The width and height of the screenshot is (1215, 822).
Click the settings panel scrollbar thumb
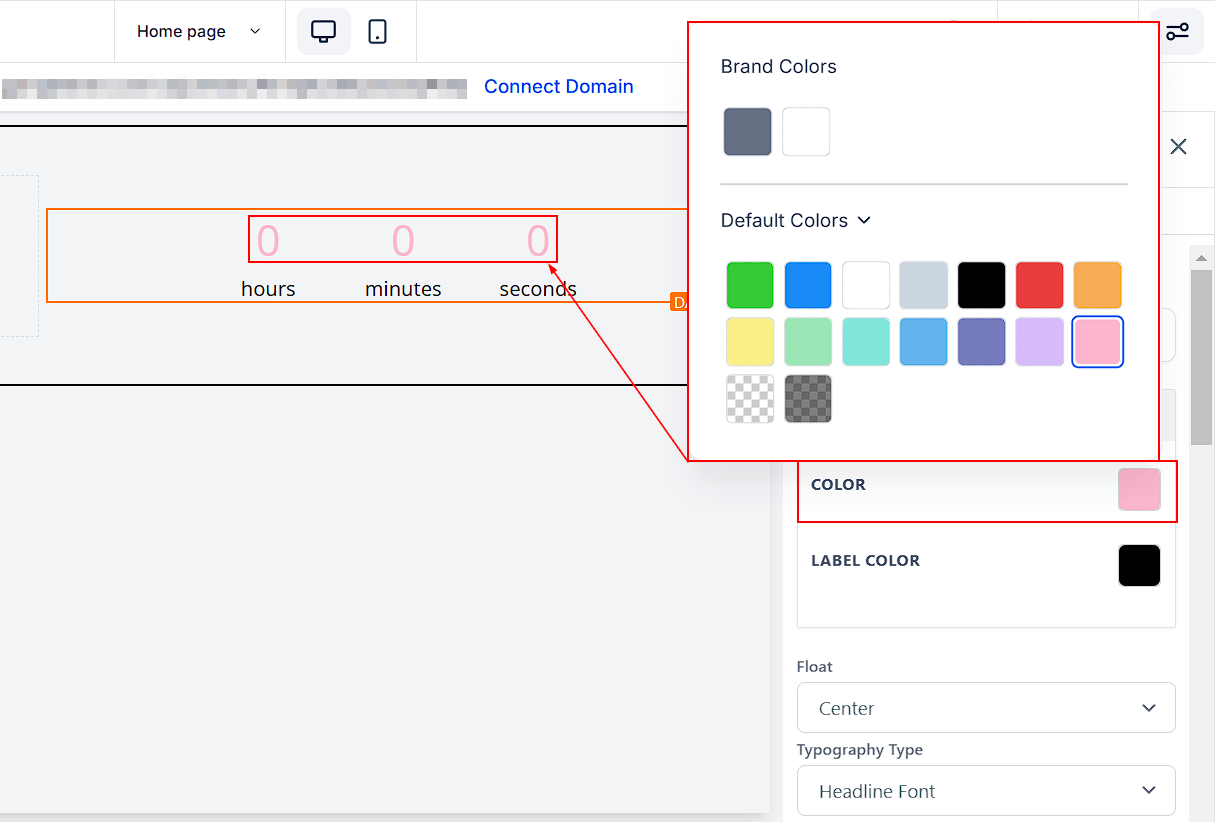[1201, 357]
